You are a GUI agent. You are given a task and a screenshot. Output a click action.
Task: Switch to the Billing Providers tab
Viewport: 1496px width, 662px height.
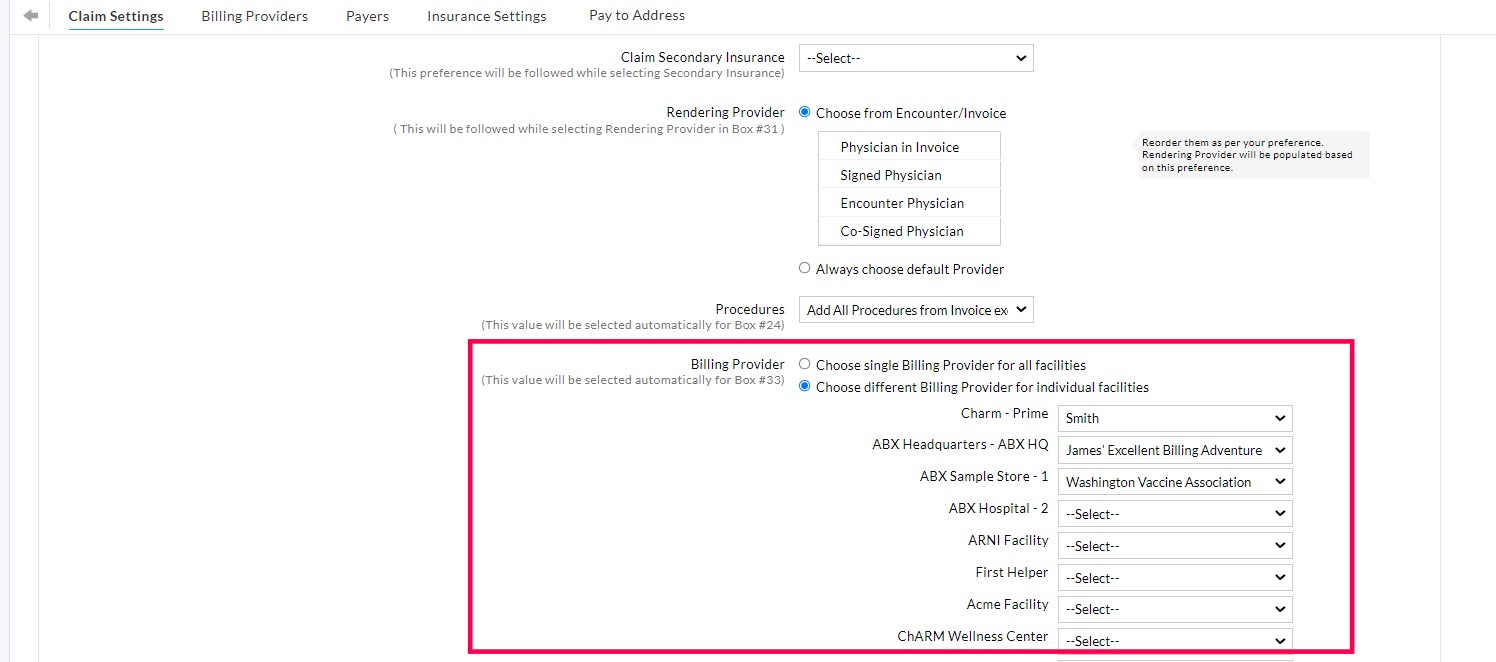[254, 16]
